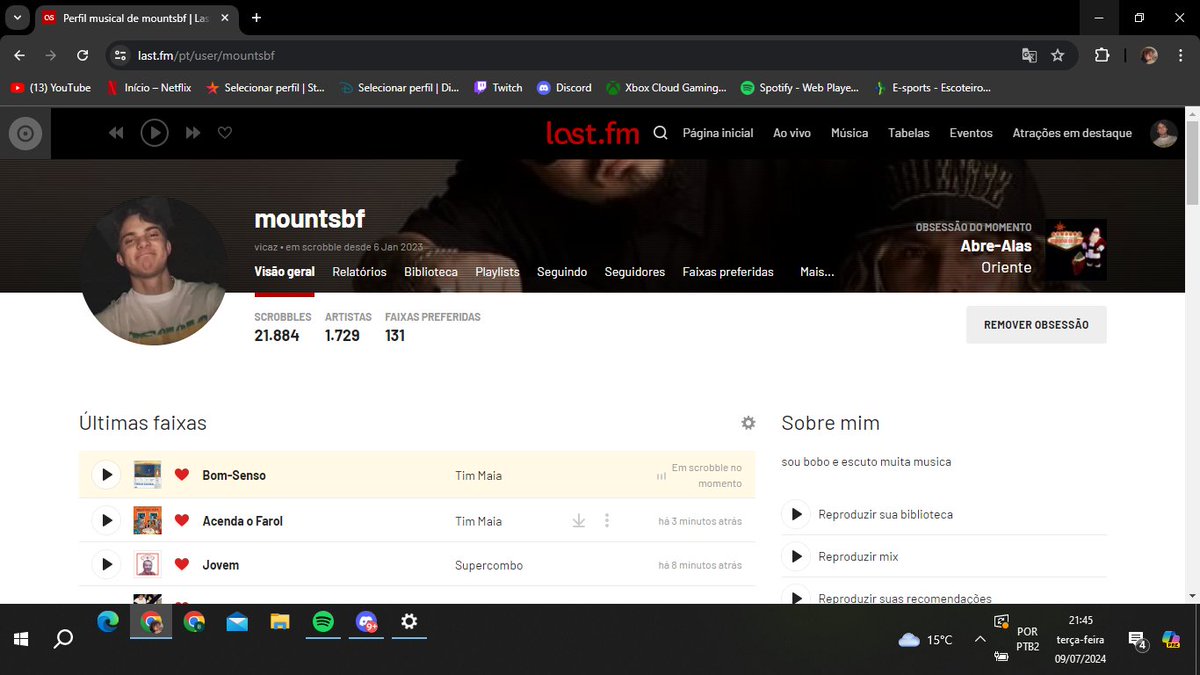
Task: Go to Página inicial
Action: click(718, 133)
